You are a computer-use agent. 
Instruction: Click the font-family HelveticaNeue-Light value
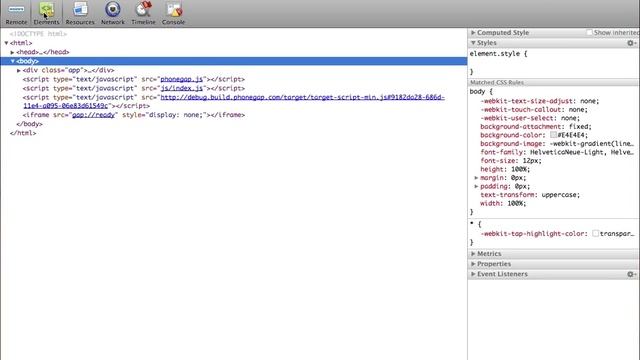click(582, 152)
